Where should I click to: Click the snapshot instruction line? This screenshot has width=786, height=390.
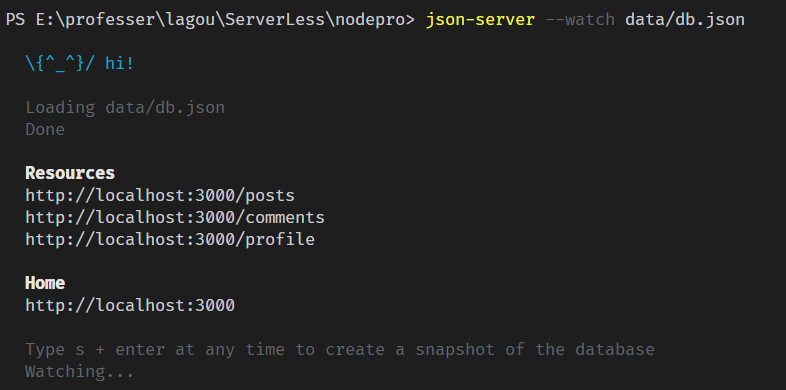pos(340,349)
